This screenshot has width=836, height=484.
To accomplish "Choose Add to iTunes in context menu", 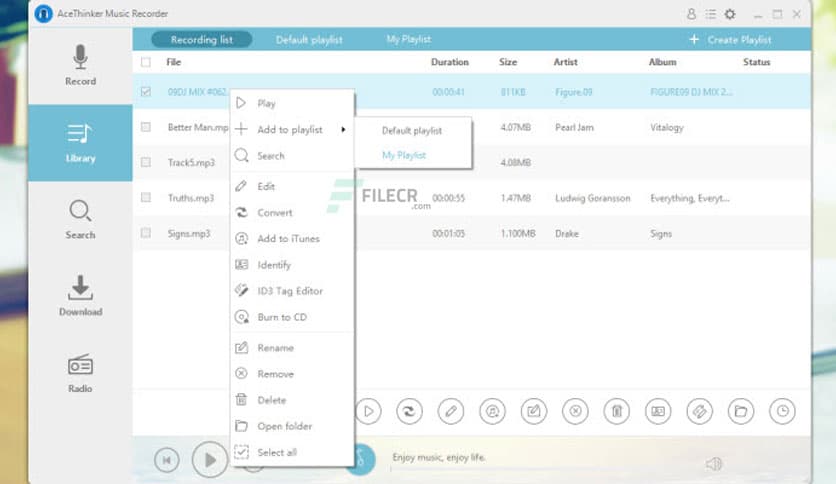I will click(292, 238).
